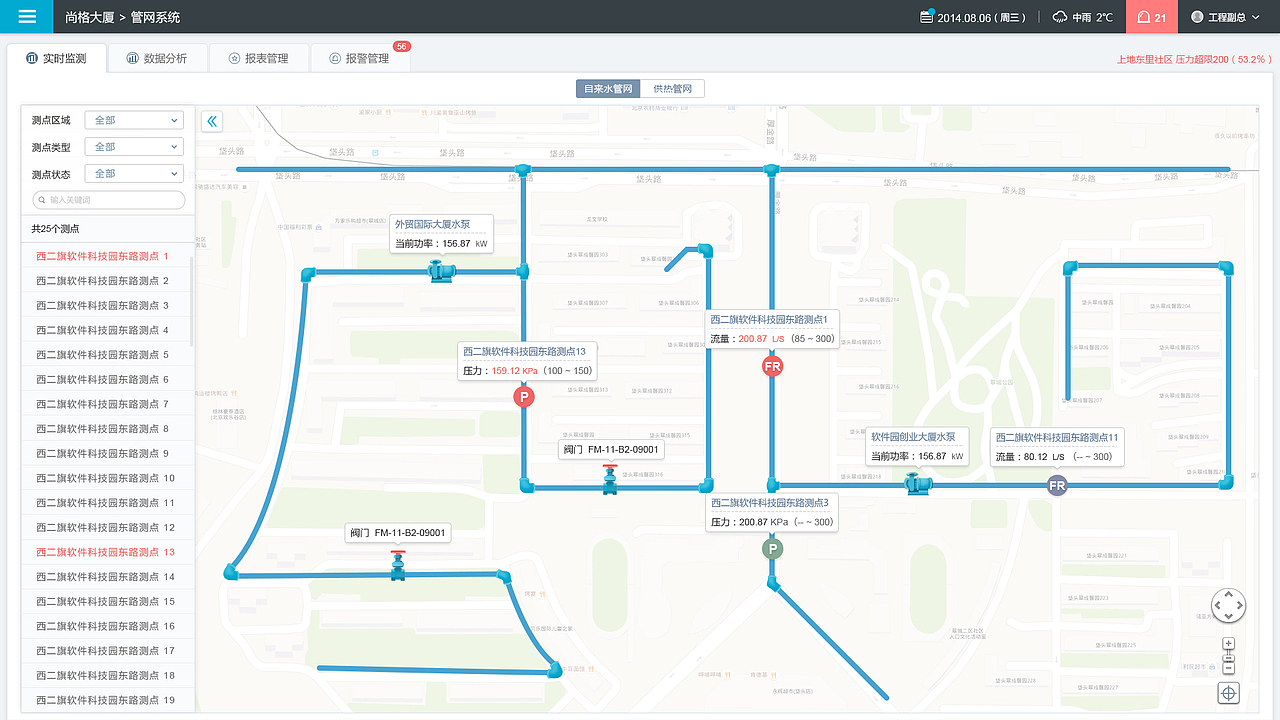The height and width of the screenshot is (720, 1280).
Task: Switch to 自来水管网 network view
Action: (x=608, y=89)
